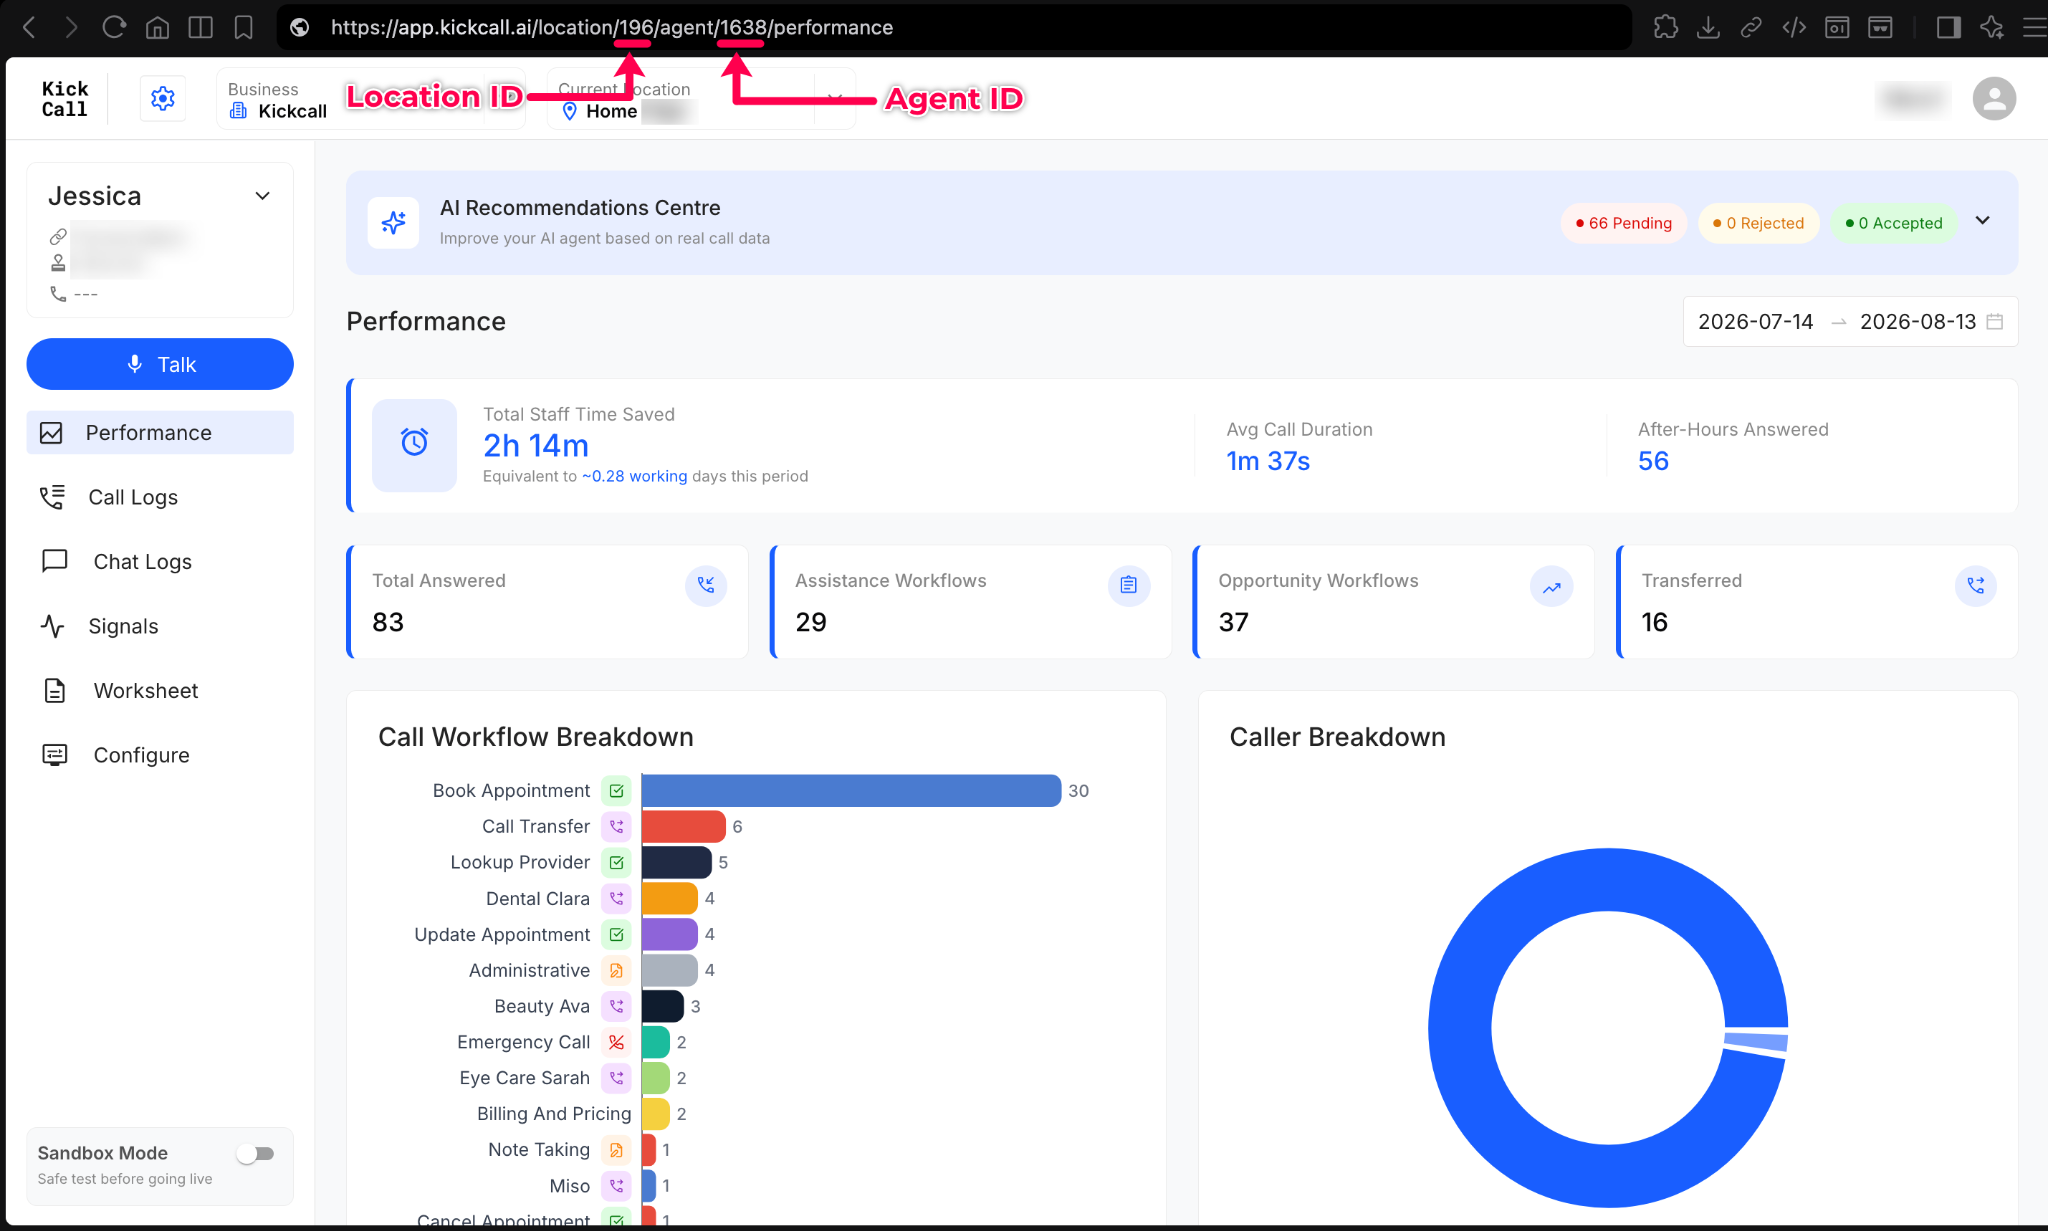Click the calendar icon in date range

click(x=1994, y=322)
